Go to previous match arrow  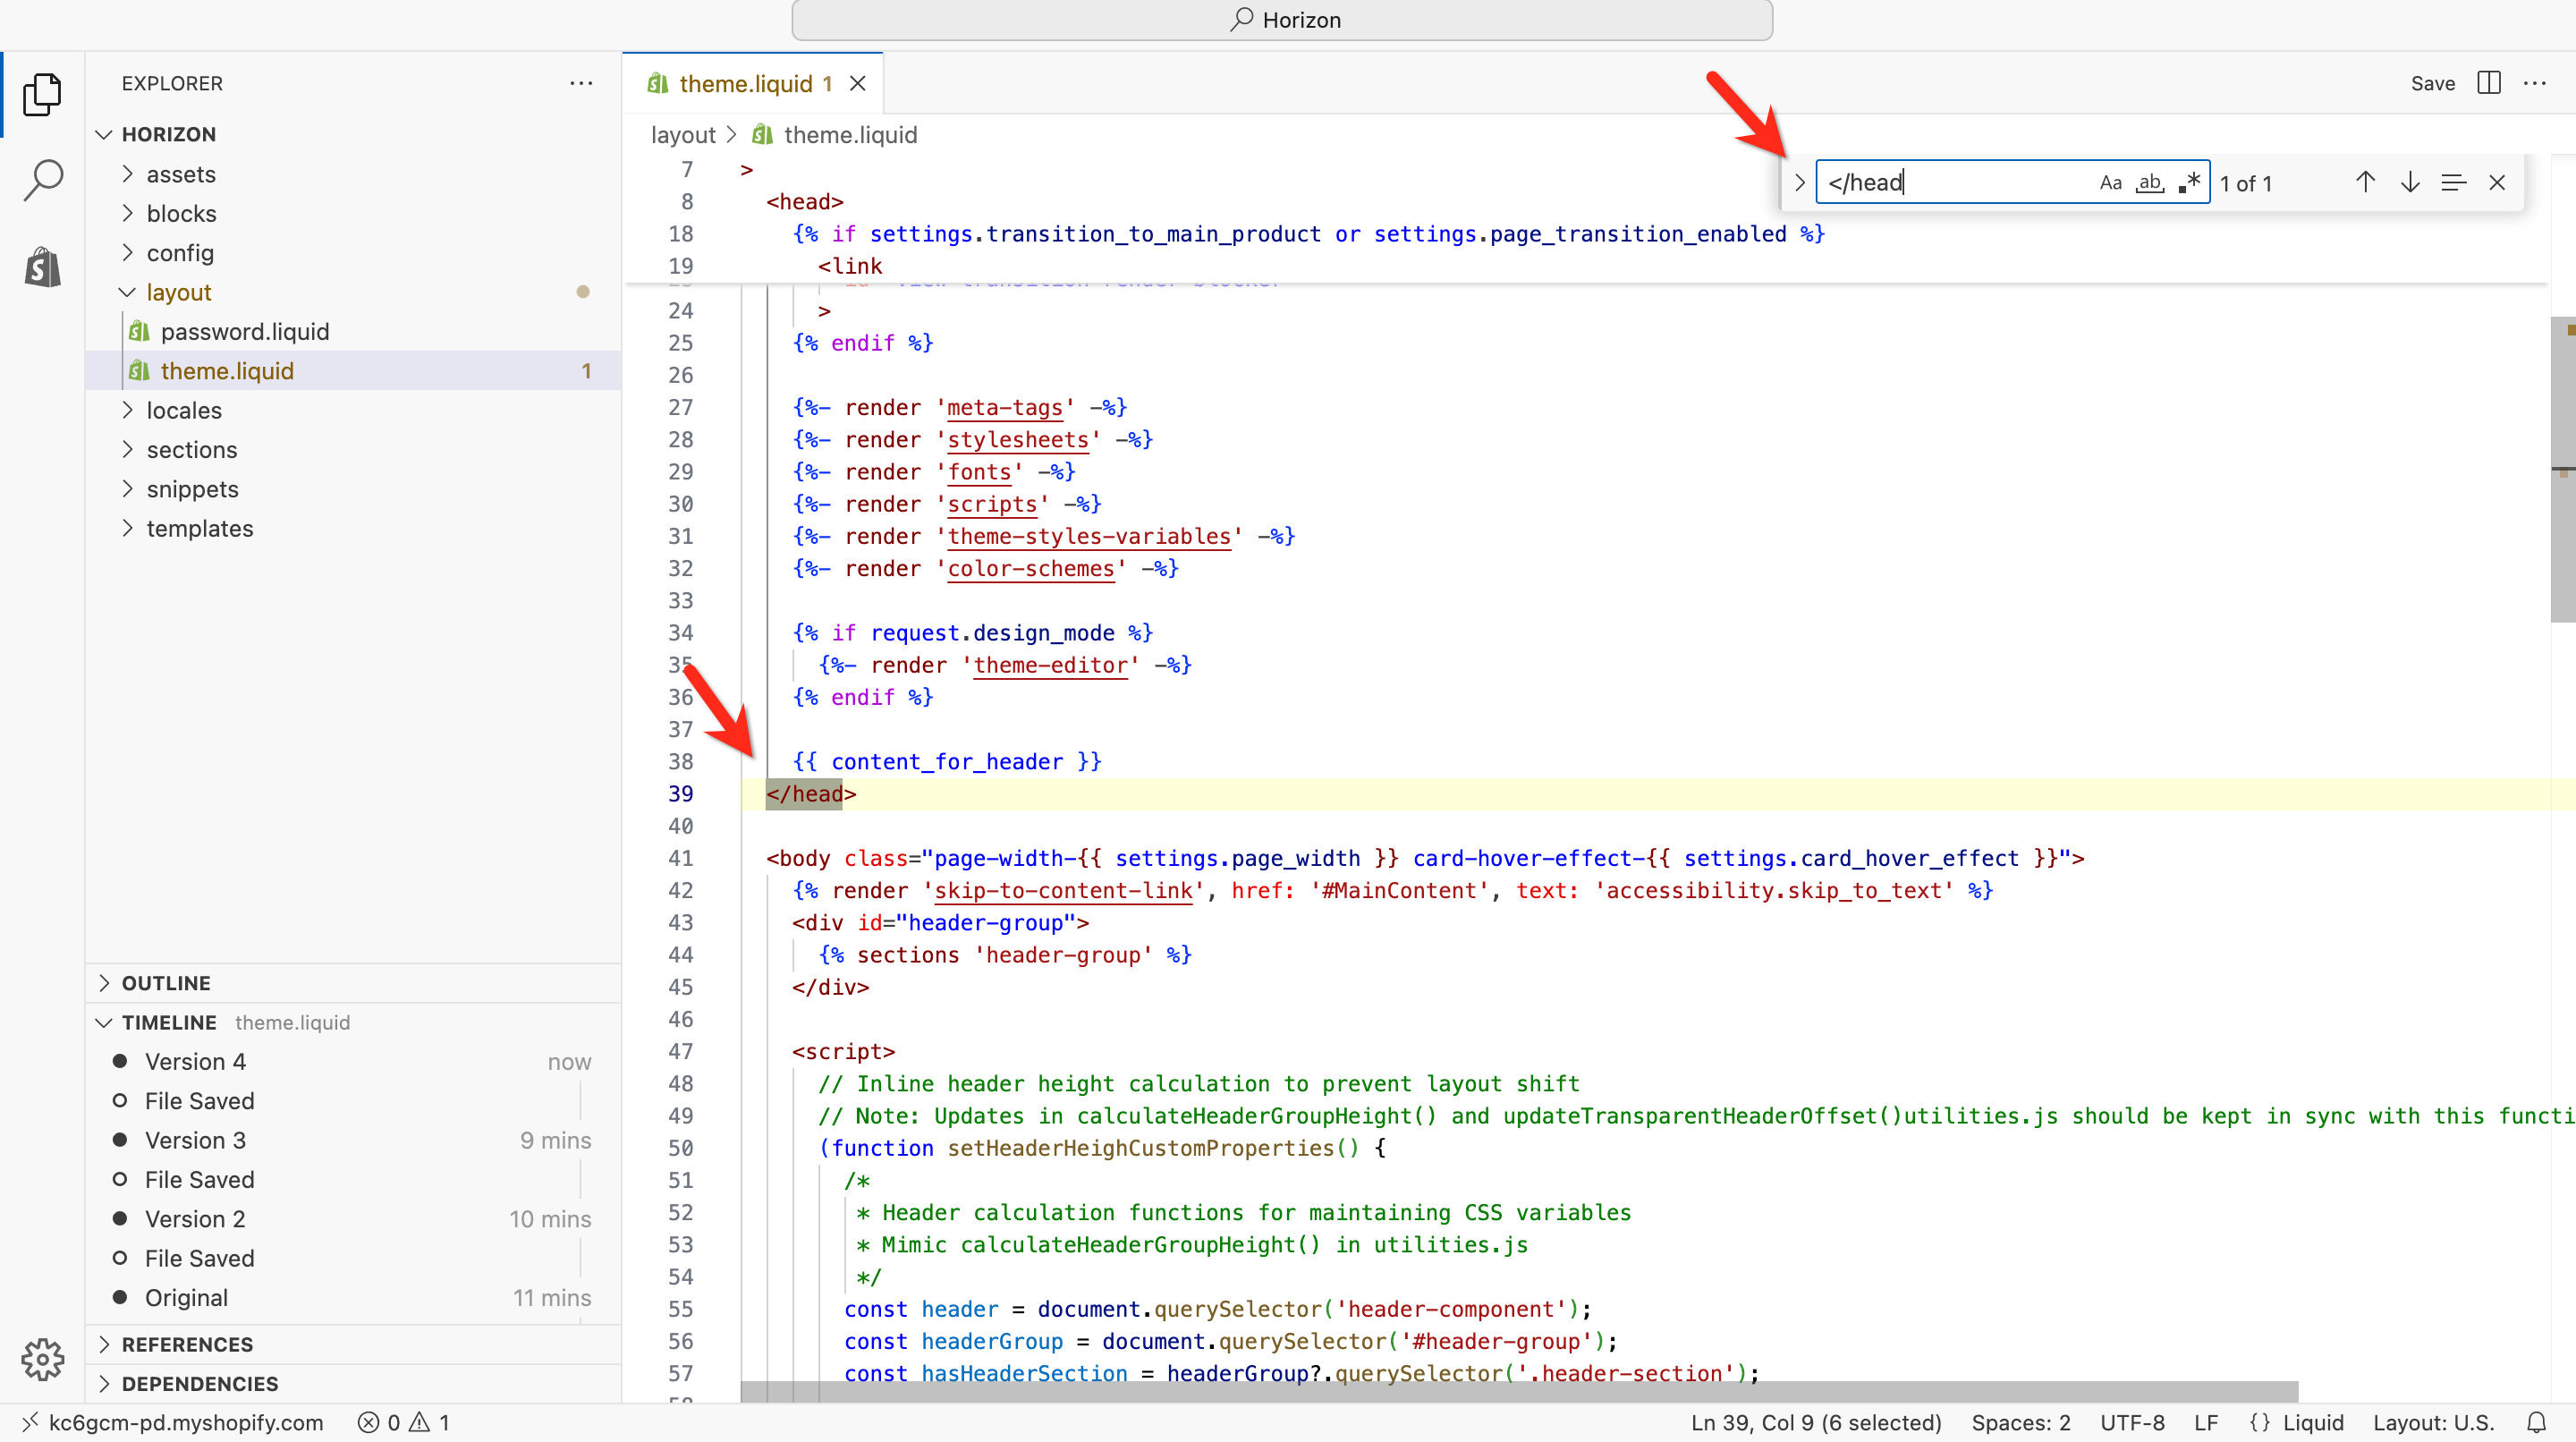point(2365,183)
